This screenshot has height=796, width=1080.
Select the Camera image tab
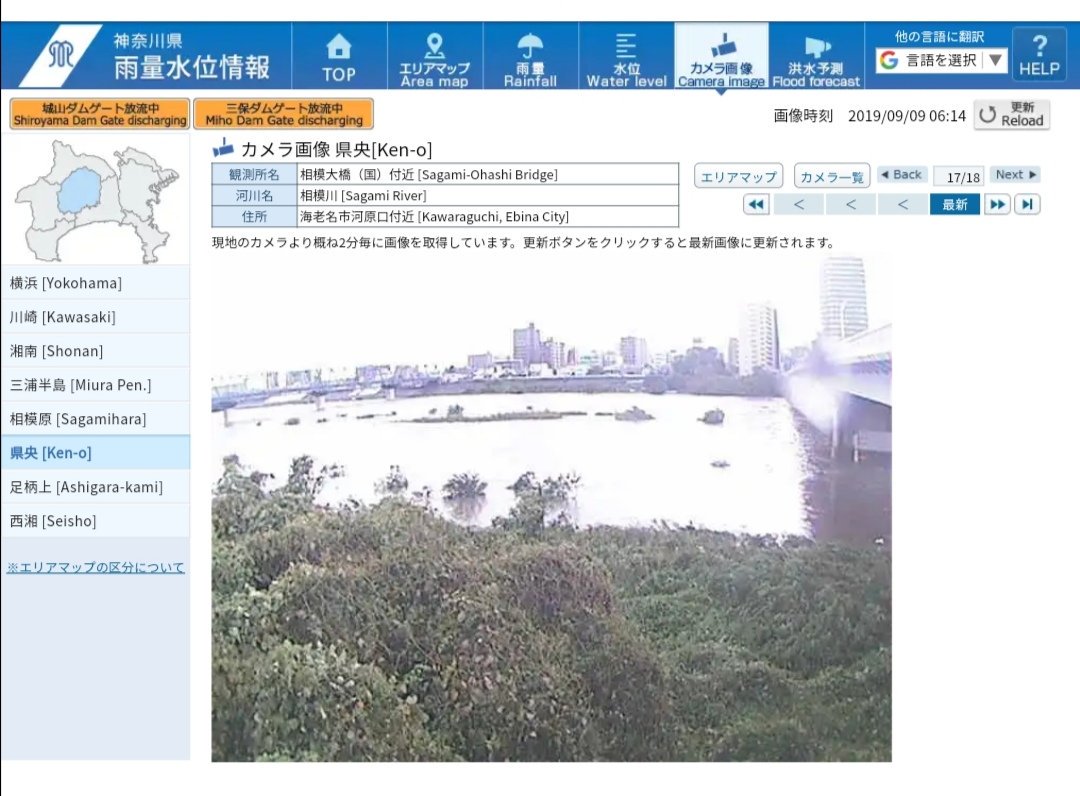[x=721, y=56]
